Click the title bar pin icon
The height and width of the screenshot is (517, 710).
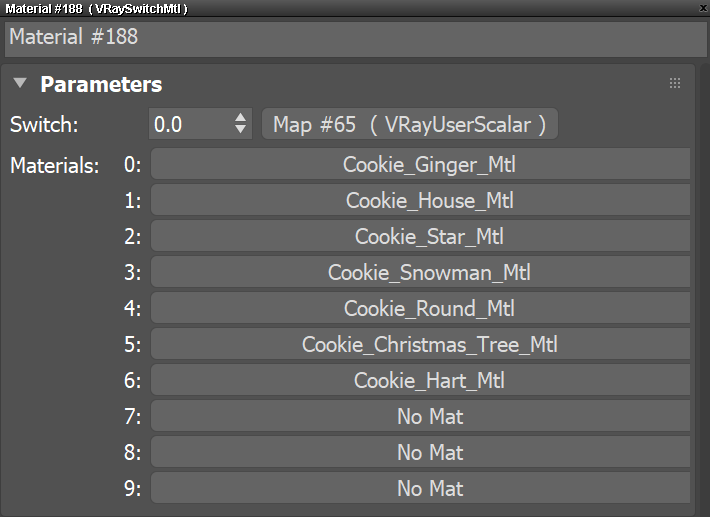[701, 8]
